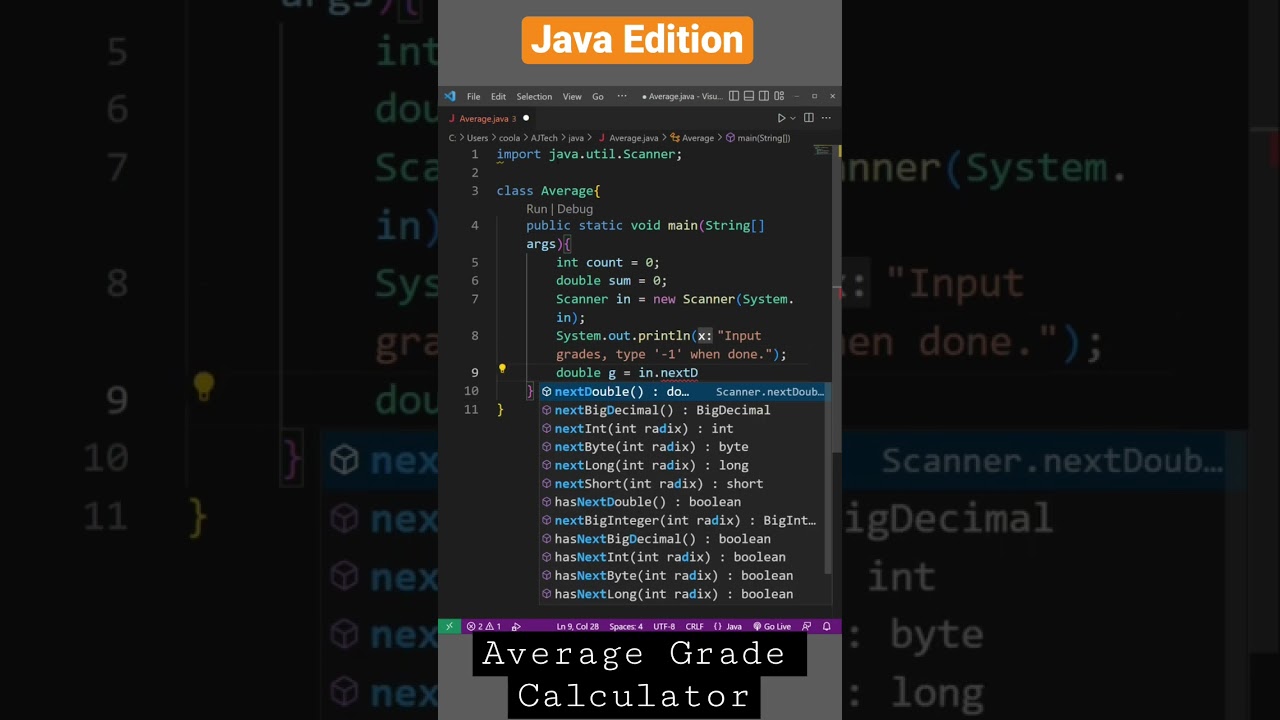Viewport: 1280px width, 720px height.
Task: Toggle the secondary side bar layout icon
Action: tap(764, 97)
